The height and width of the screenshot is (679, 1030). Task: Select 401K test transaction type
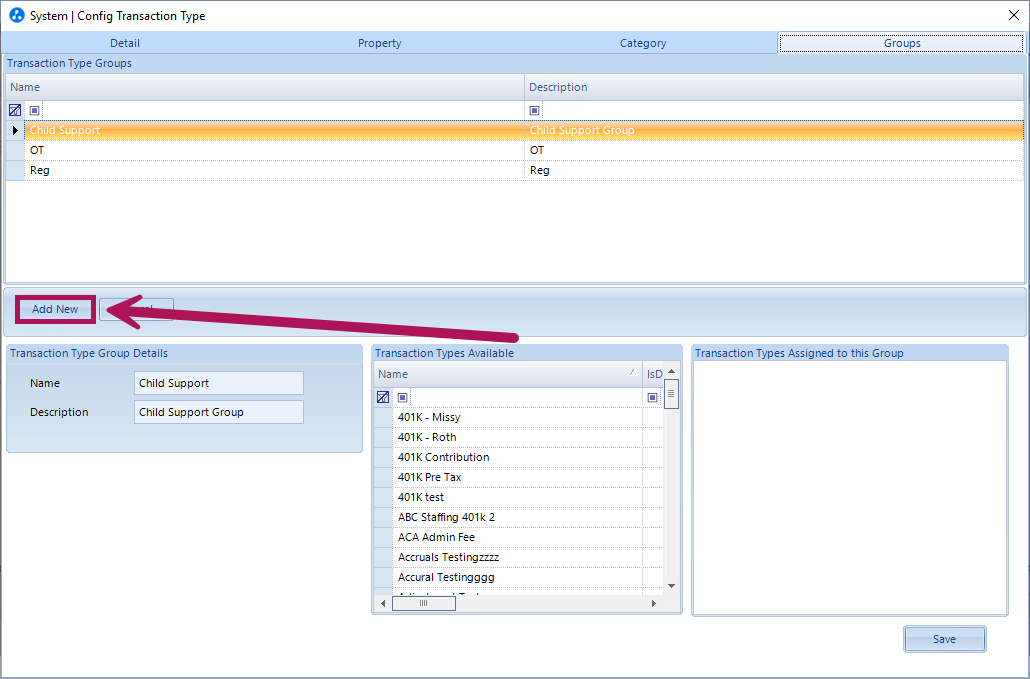pyautogui.click(x=518, y=497)
